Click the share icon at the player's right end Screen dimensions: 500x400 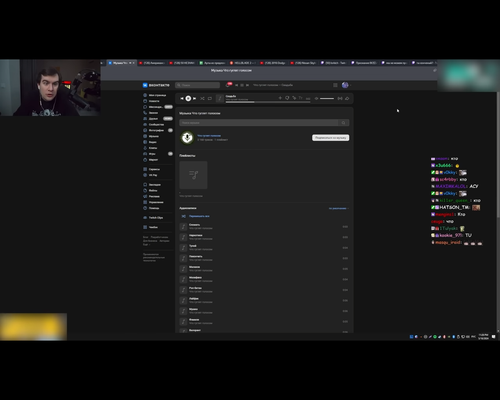(347, 98)
